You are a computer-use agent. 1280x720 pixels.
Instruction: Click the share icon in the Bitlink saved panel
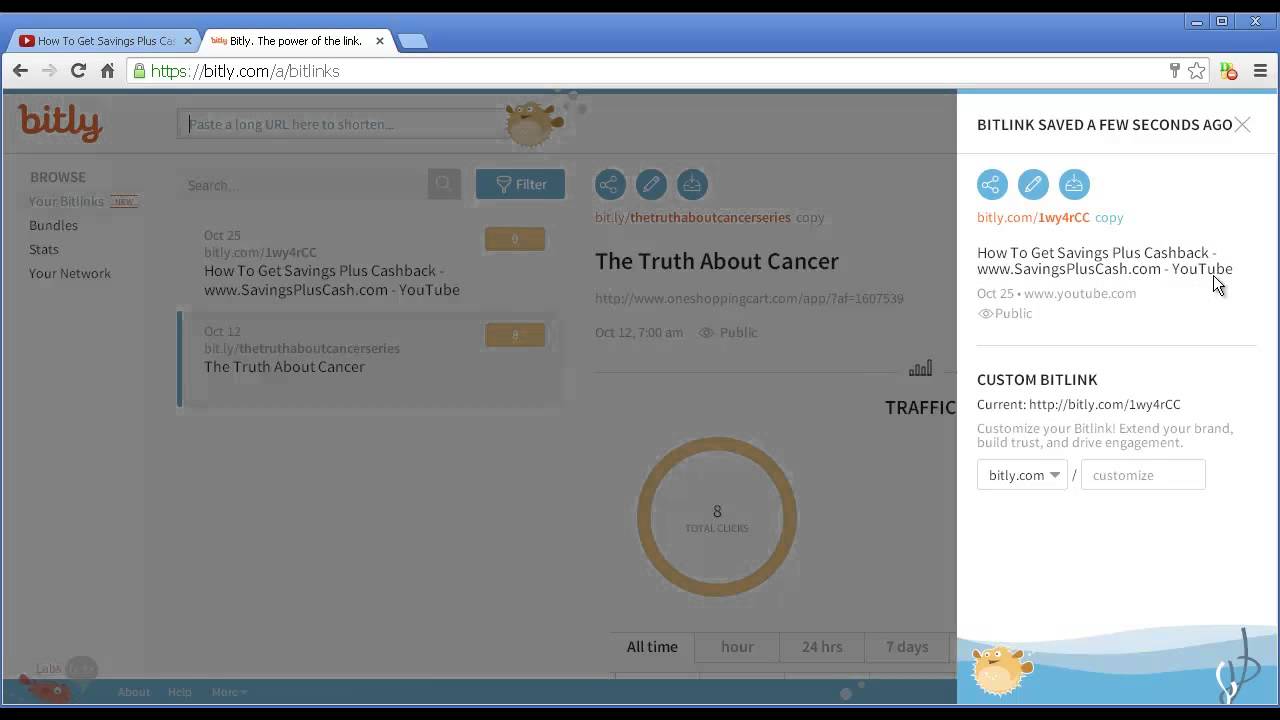coord(992,185)
